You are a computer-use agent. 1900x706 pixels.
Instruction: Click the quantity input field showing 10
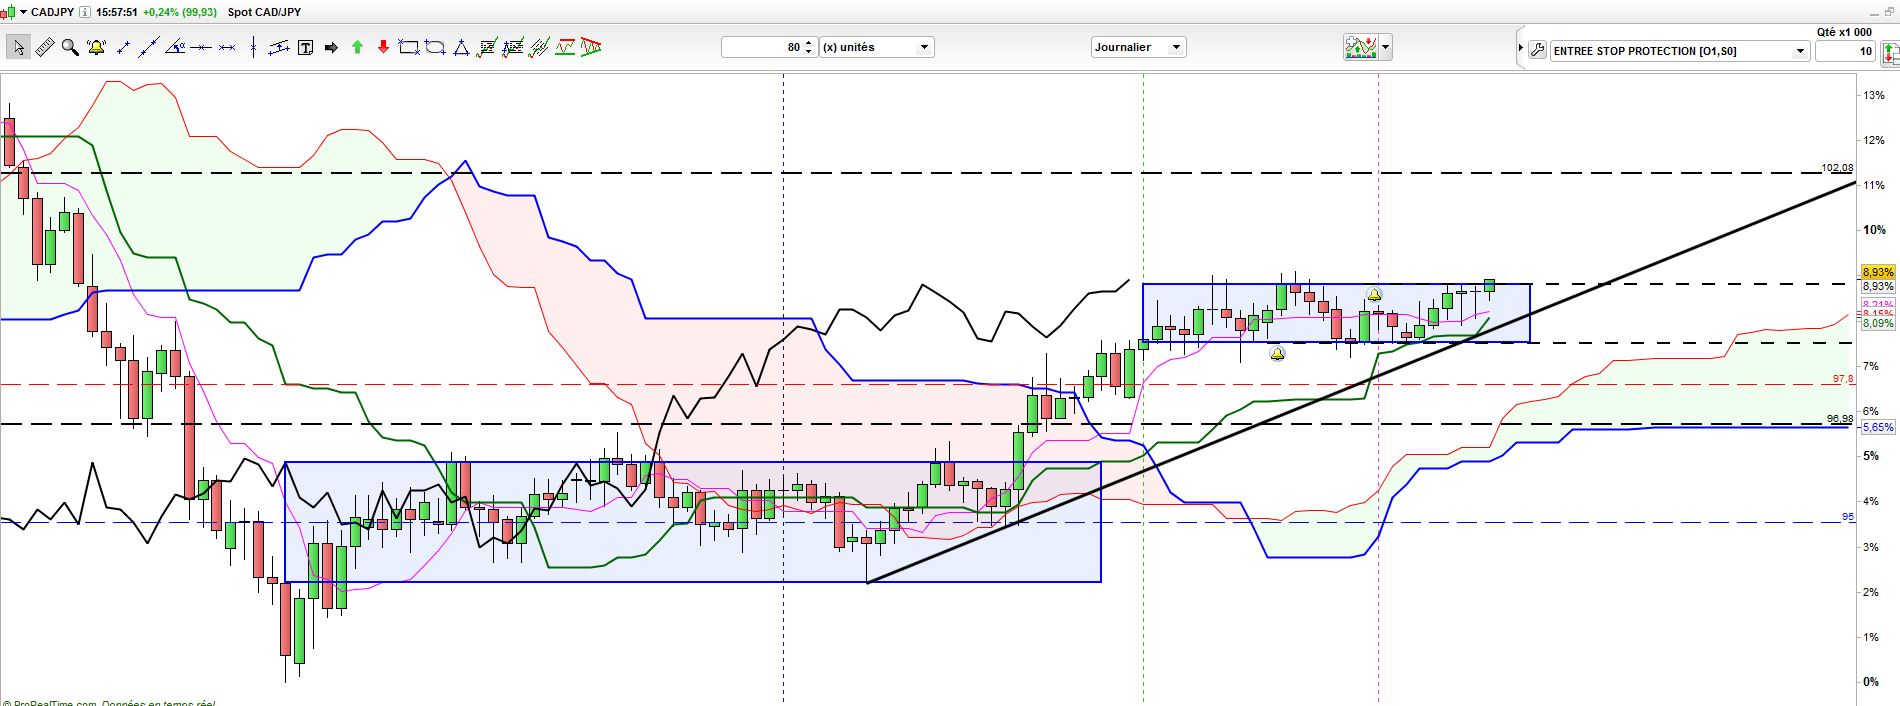point(1845,51)
